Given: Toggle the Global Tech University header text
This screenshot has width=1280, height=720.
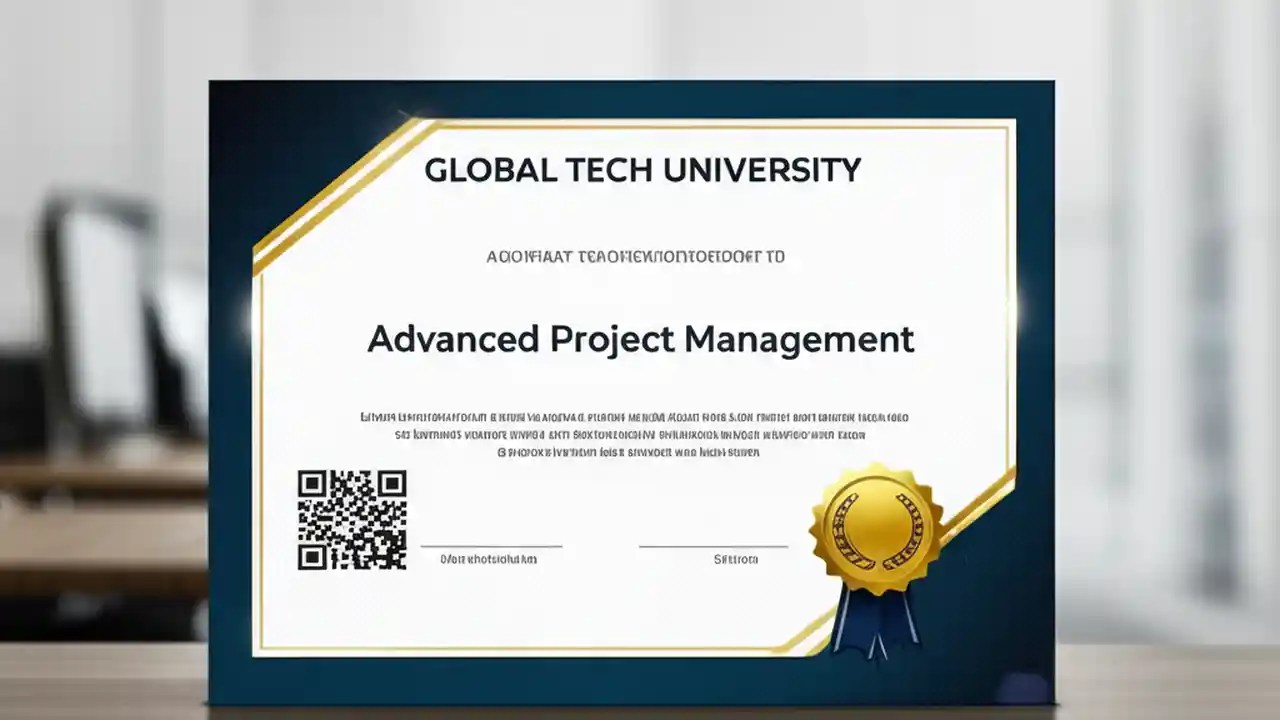Looking at the screenshot, I should 641,169.
